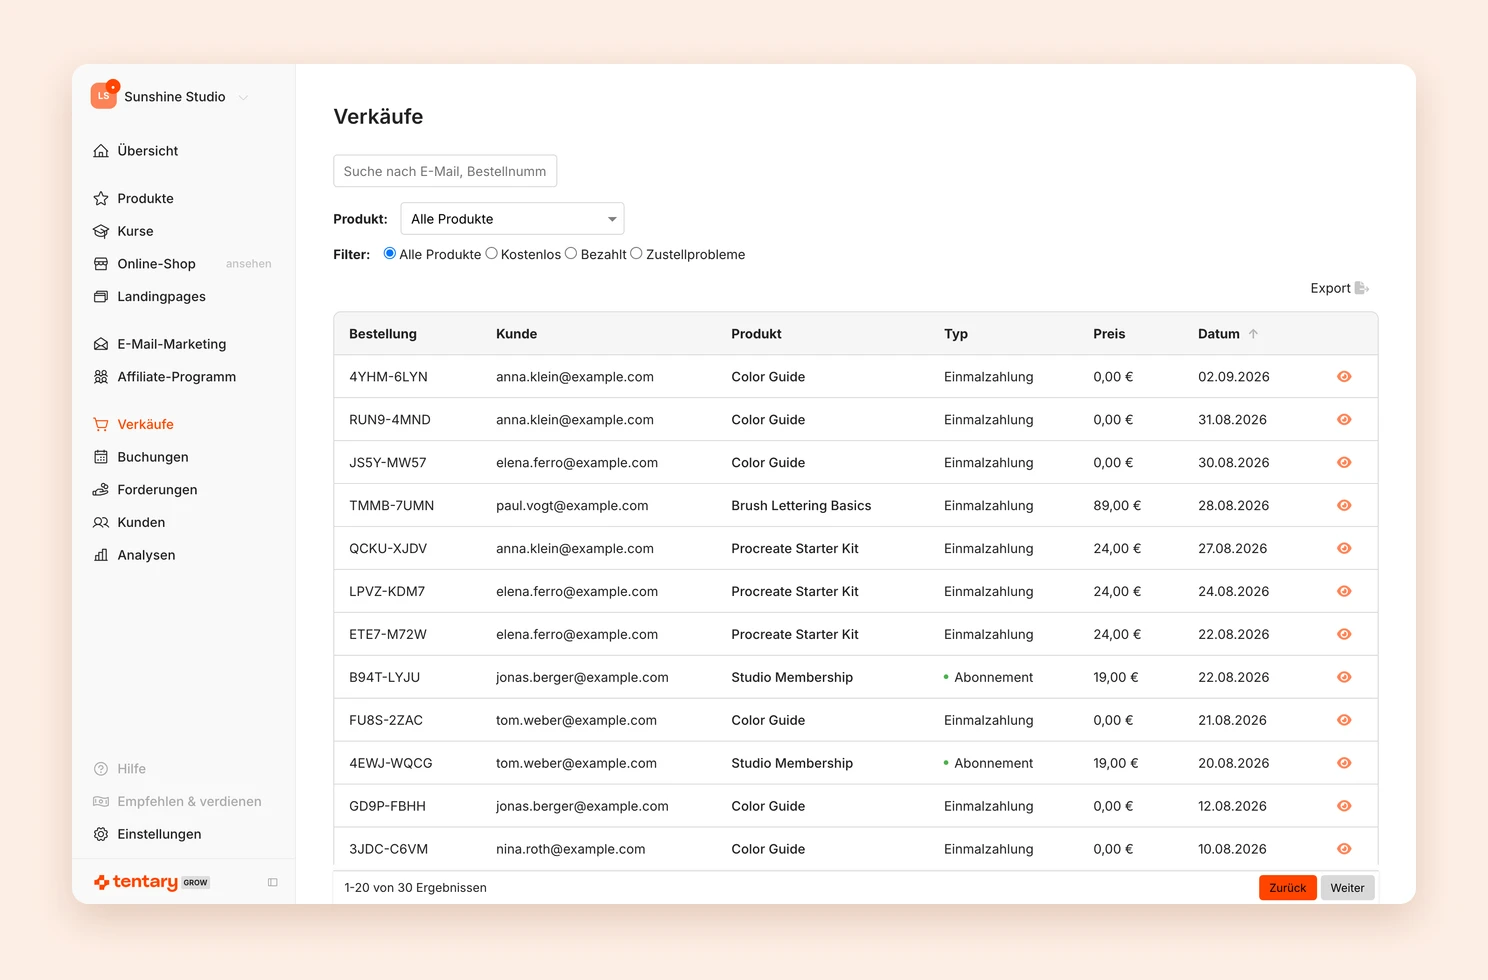View order TMMB-7UMN via eye icon
Screen dimensions: 1488x980
click(x=1344, y=506)
